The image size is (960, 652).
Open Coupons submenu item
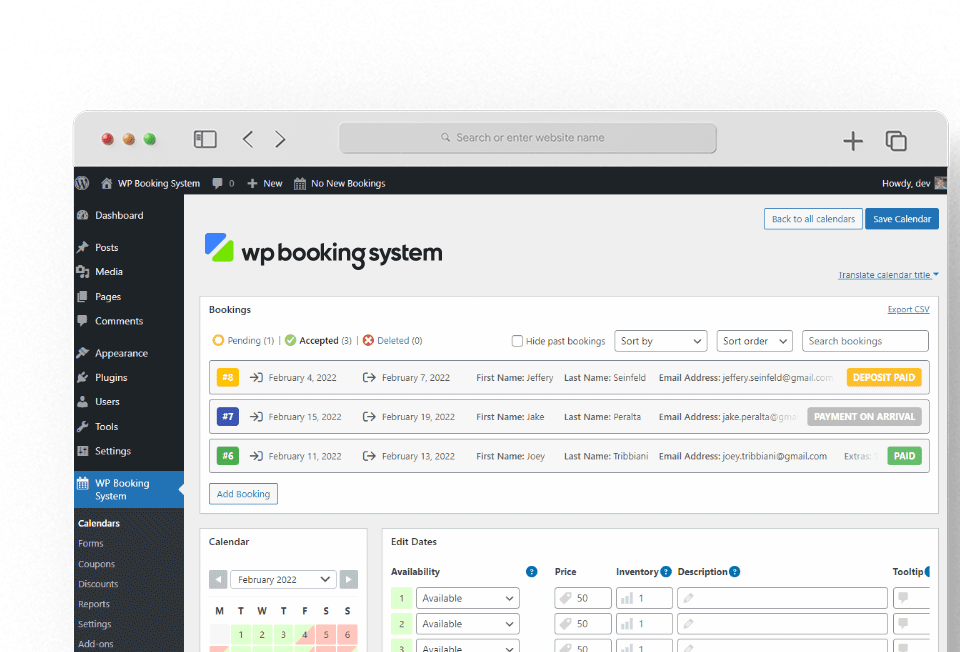(x=97, y=564)
